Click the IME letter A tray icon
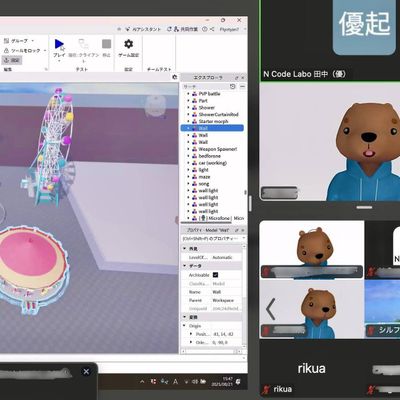Viewport: 400px width, 400px height. pos(175,382)
